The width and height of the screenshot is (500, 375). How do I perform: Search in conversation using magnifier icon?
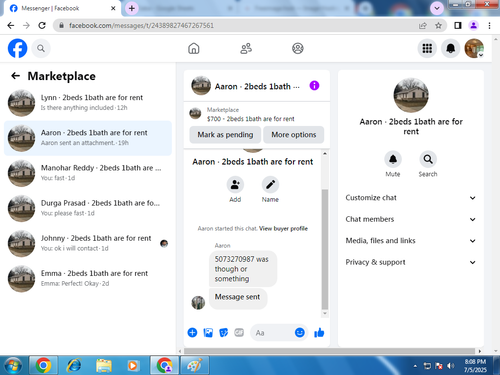[x=428, y=159]
